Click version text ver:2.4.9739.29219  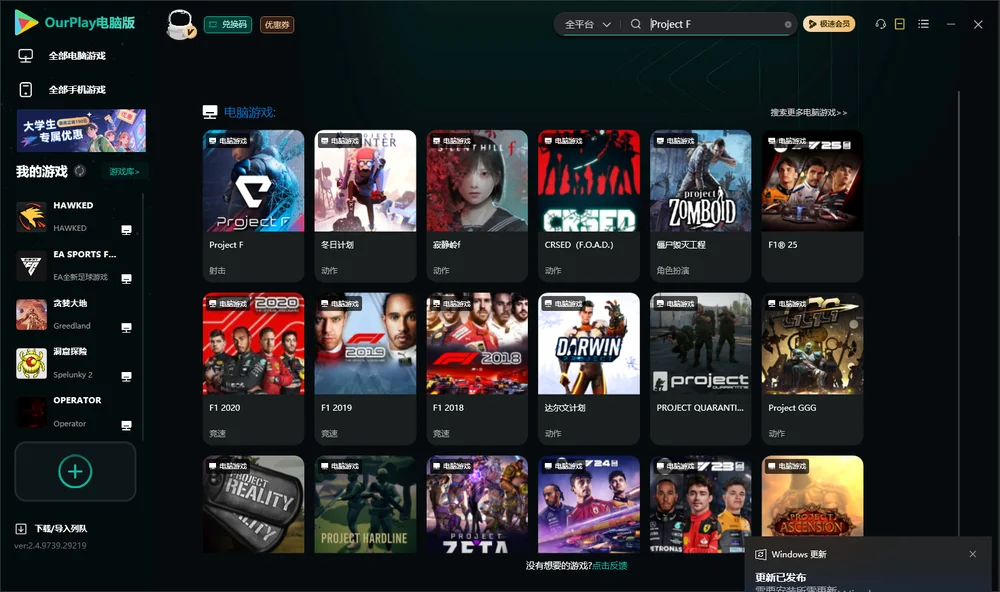click(x=50, y=546)
